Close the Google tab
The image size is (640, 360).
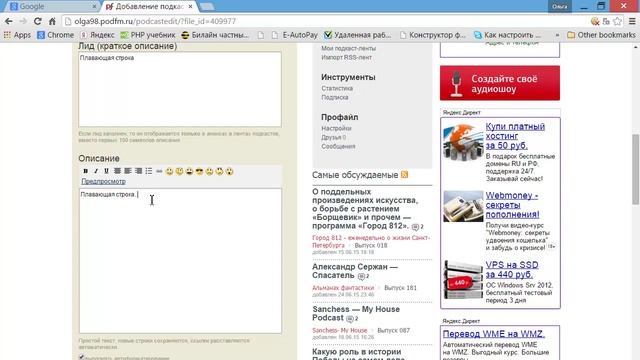click(94, 7)
